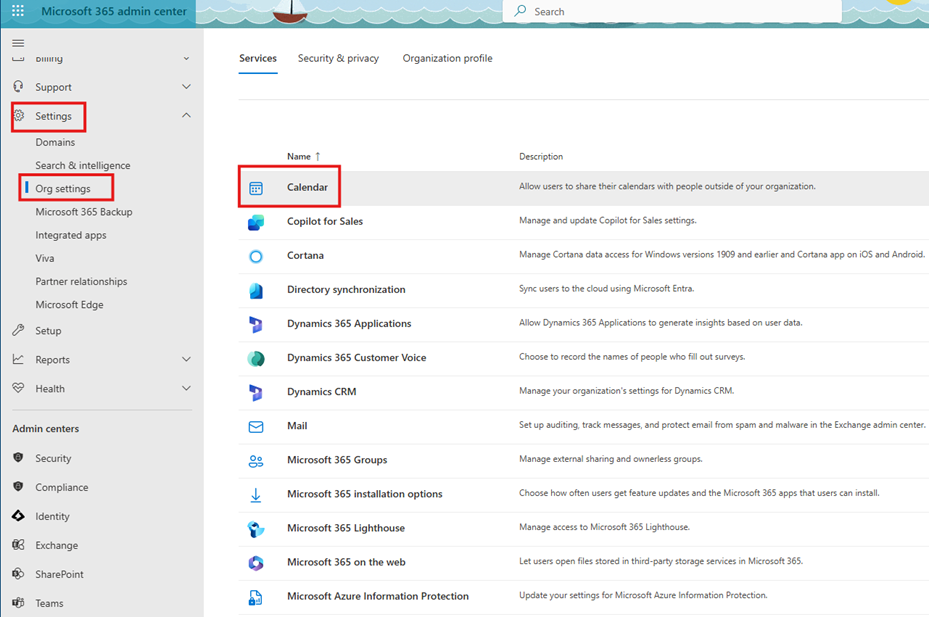Click Setup in the navigation
930x618 pixels.
48,331
